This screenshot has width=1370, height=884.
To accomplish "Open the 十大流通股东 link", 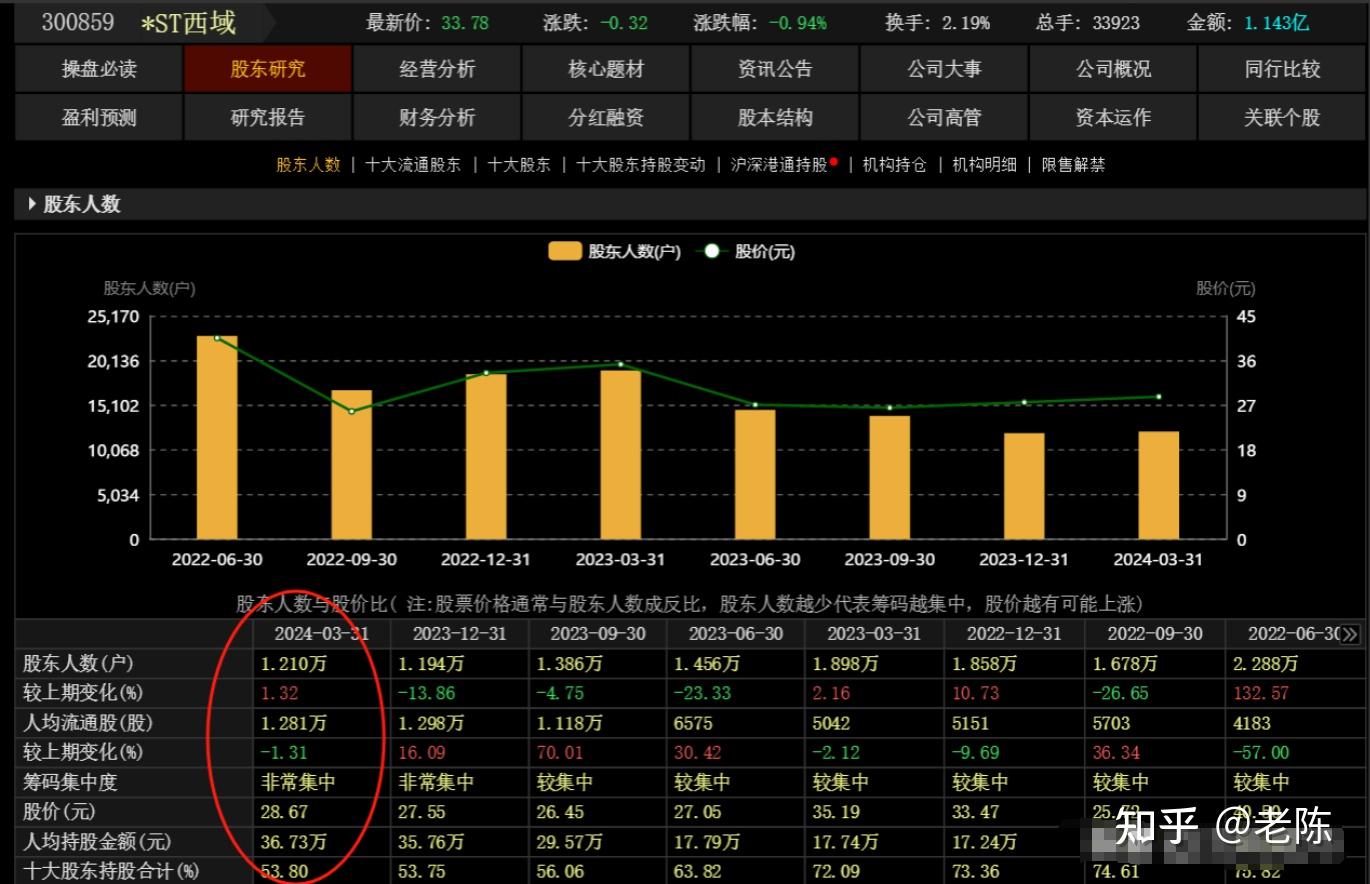I will pos(414,165).
